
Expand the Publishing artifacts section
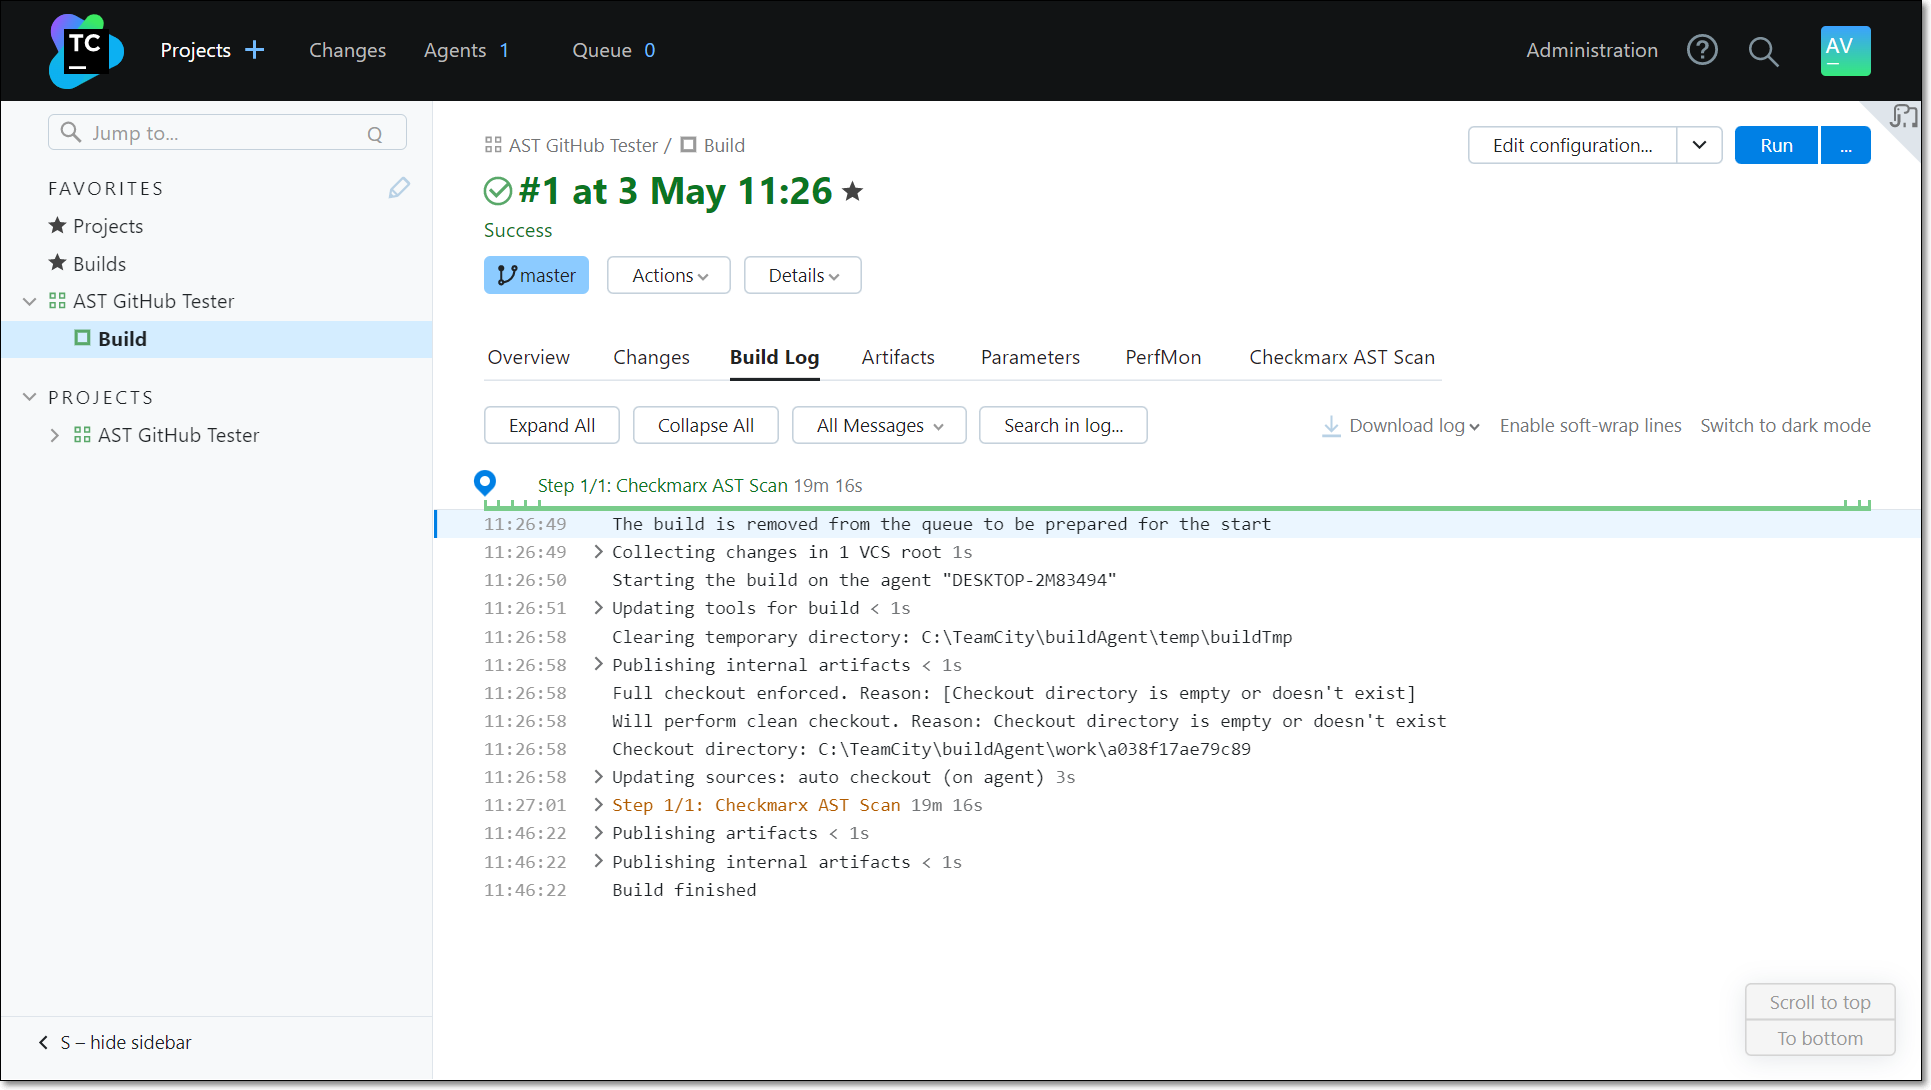pyautogui.click(x=599, y=834)
